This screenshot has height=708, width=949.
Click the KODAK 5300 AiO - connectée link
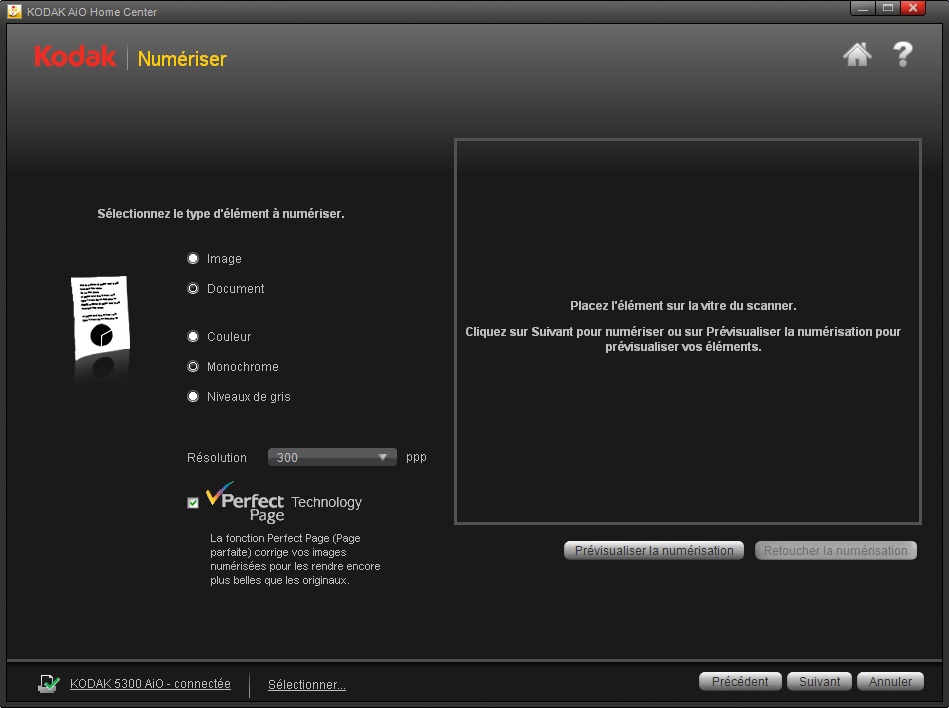pos(150,684)
